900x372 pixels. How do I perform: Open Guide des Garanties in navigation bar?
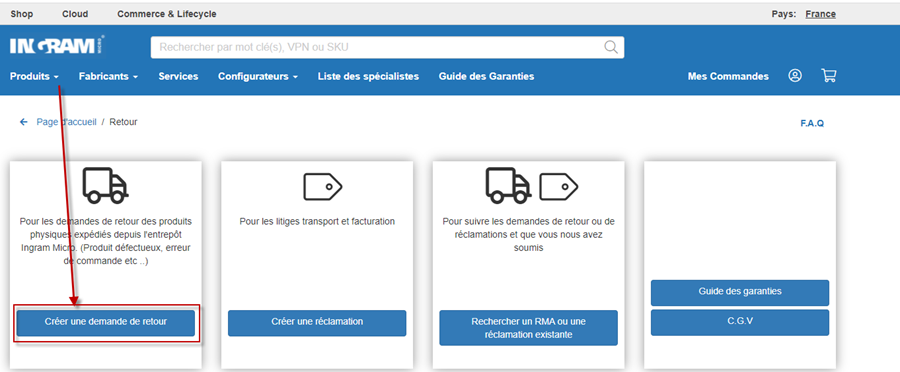click(487, 76)
